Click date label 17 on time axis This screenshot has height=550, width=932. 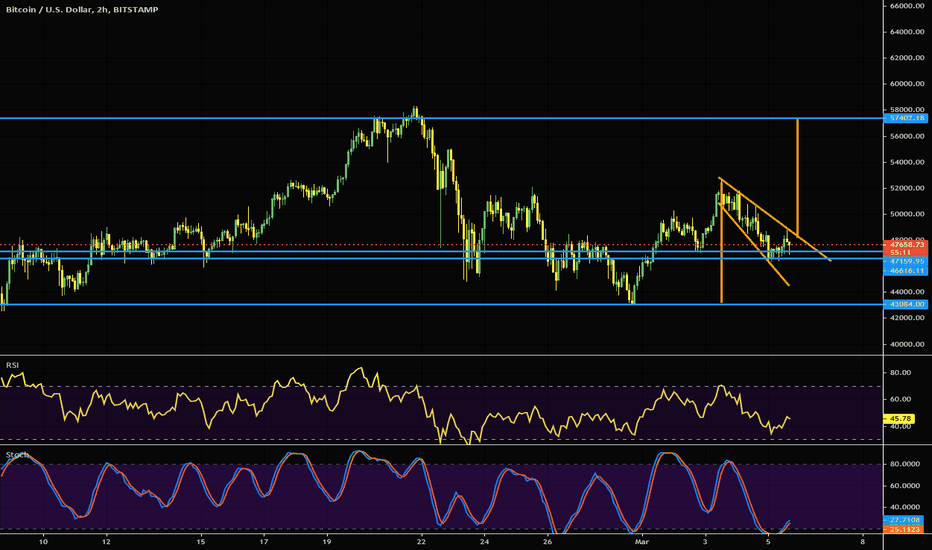coord(264,542)
